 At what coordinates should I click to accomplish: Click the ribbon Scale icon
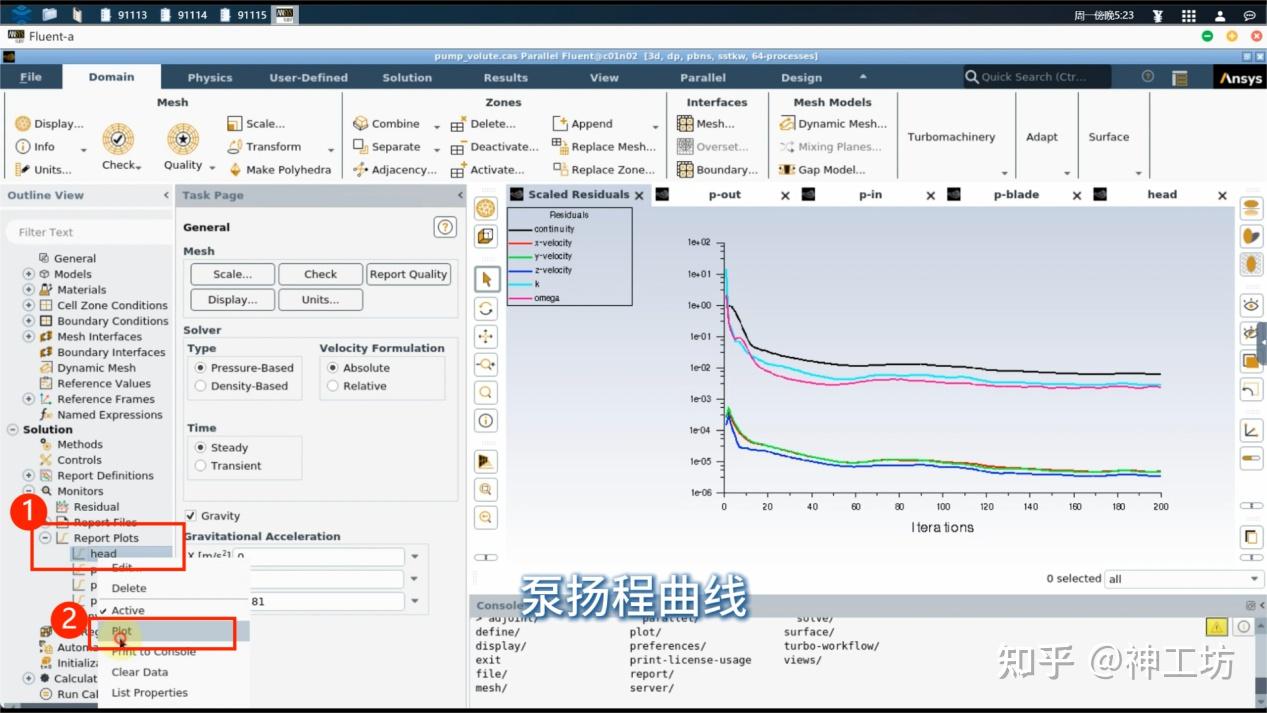click(x=235, y=124)
